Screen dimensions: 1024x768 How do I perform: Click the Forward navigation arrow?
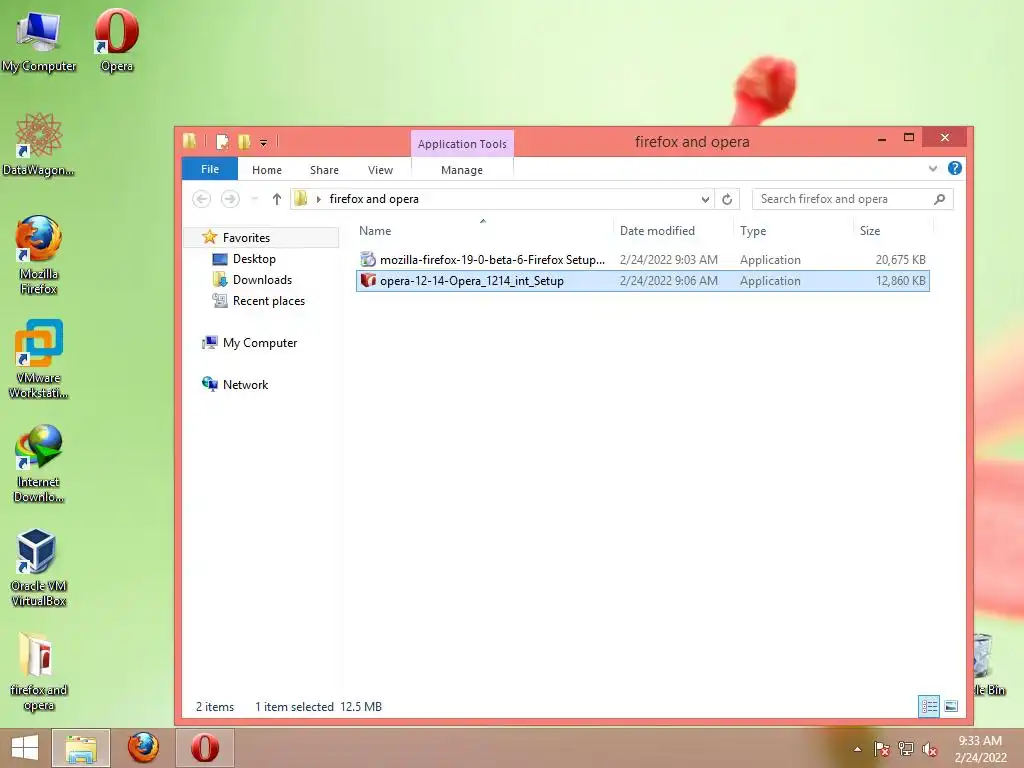230,199
